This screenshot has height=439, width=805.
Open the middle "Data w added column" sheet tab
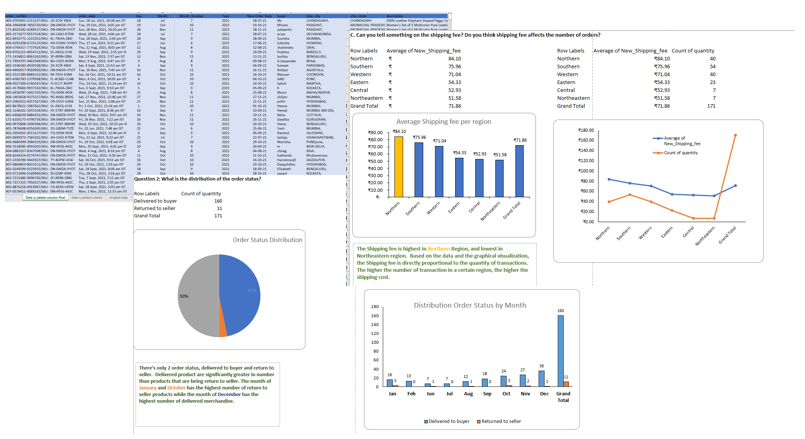(87, 198)
